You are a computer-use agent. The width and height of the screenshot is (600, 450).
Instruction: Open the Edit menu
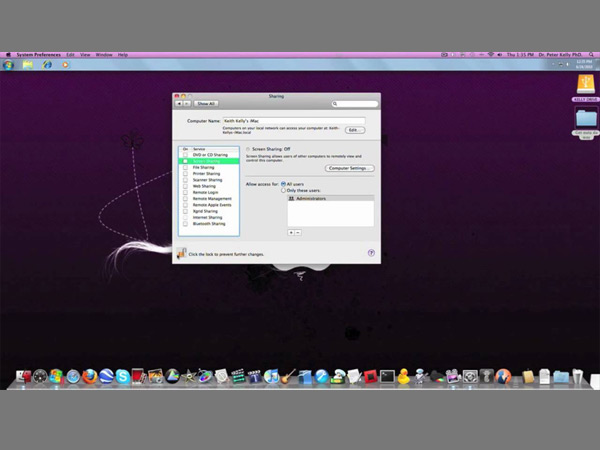pyautogui.click(x=70, y=55)
